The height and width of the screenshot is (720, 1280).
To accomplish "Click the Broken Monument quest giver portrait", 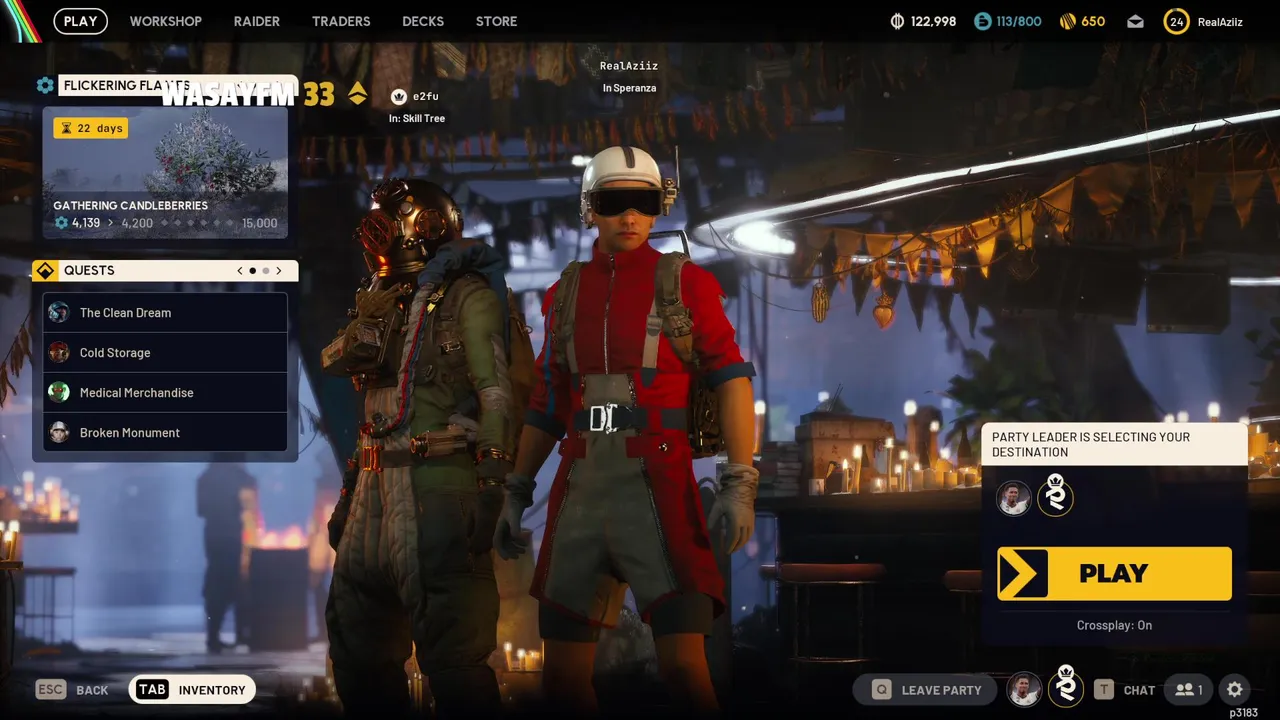I will tap(59, 432).
